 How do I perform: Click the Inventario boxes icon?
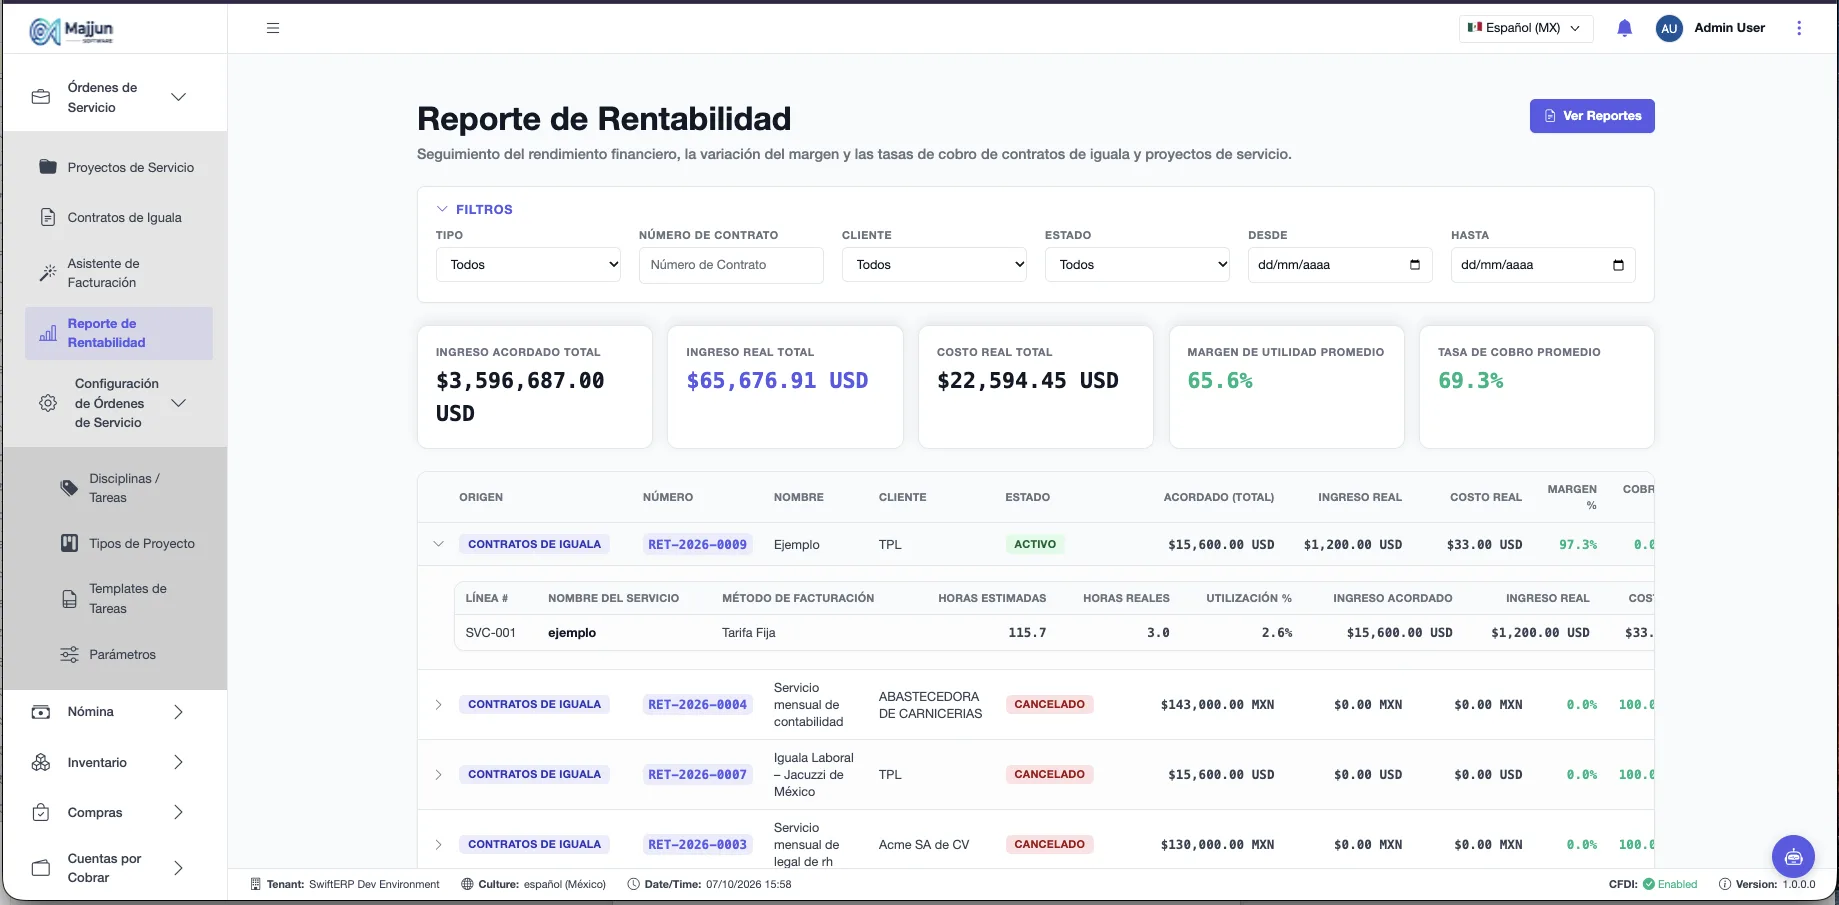point(41,762)
